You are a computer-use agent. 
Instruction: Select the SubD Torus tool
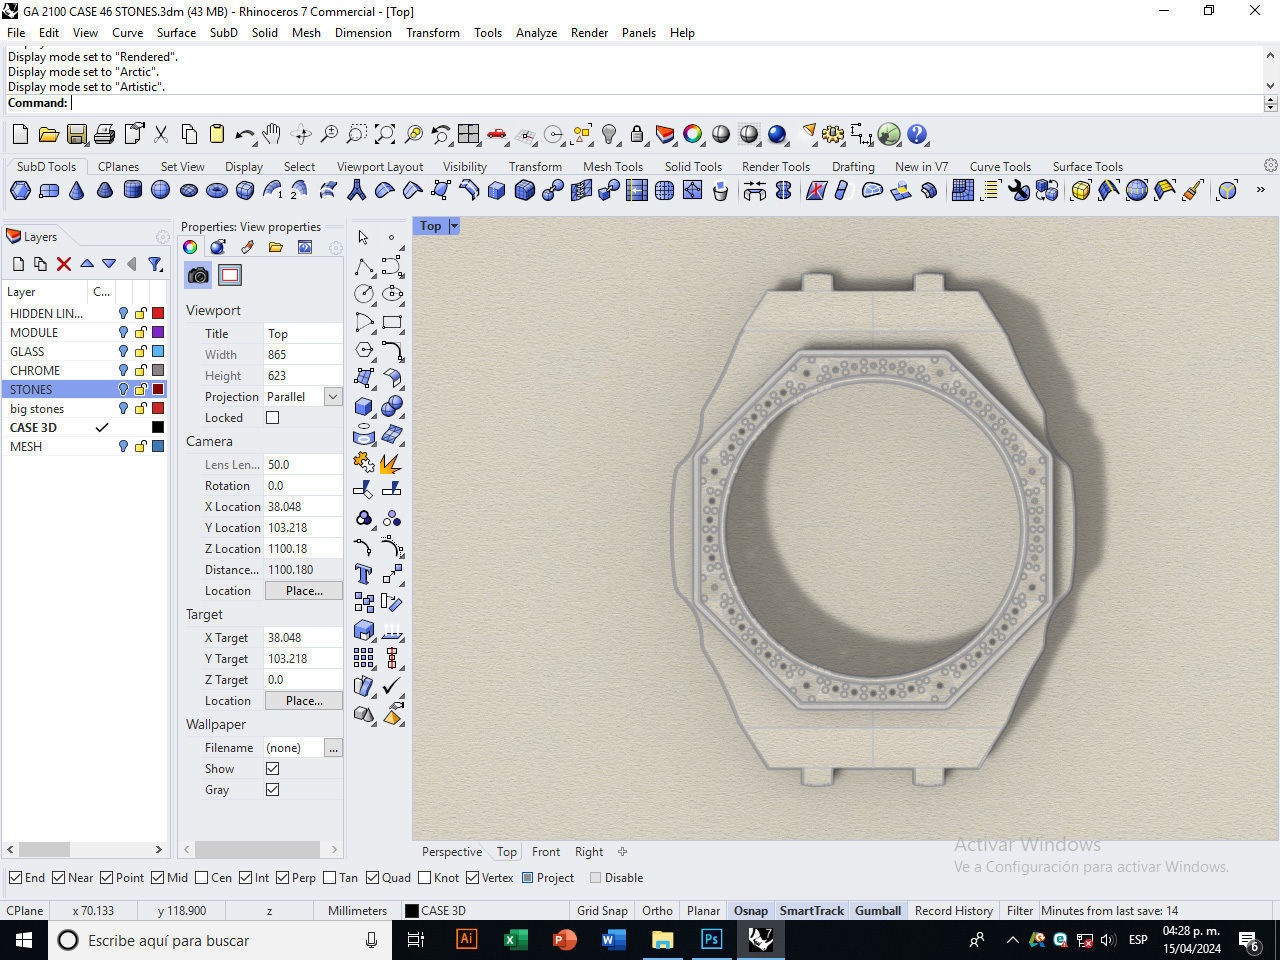tap(217, 190)
